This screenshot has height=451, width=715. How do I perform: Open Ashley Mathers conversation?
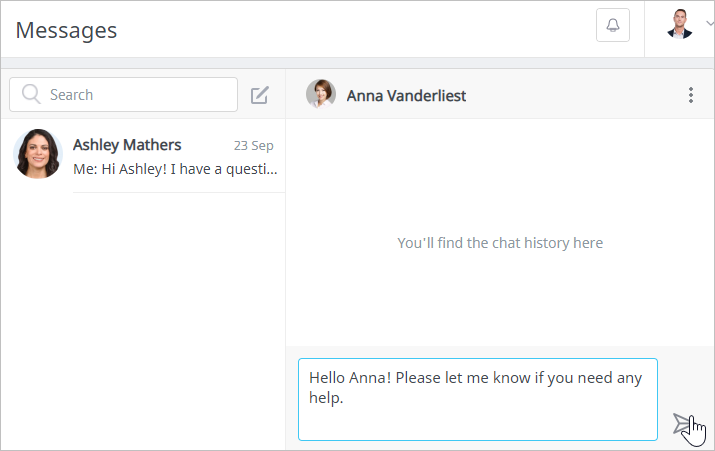point(143,155)
